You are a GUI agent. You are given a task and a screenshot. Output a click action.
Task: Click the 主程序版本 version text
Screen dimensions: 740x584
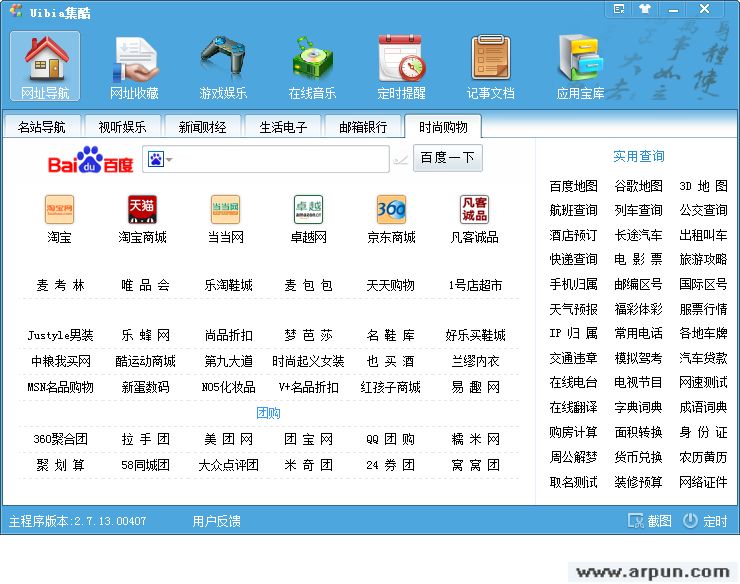[x=78, y=521]
